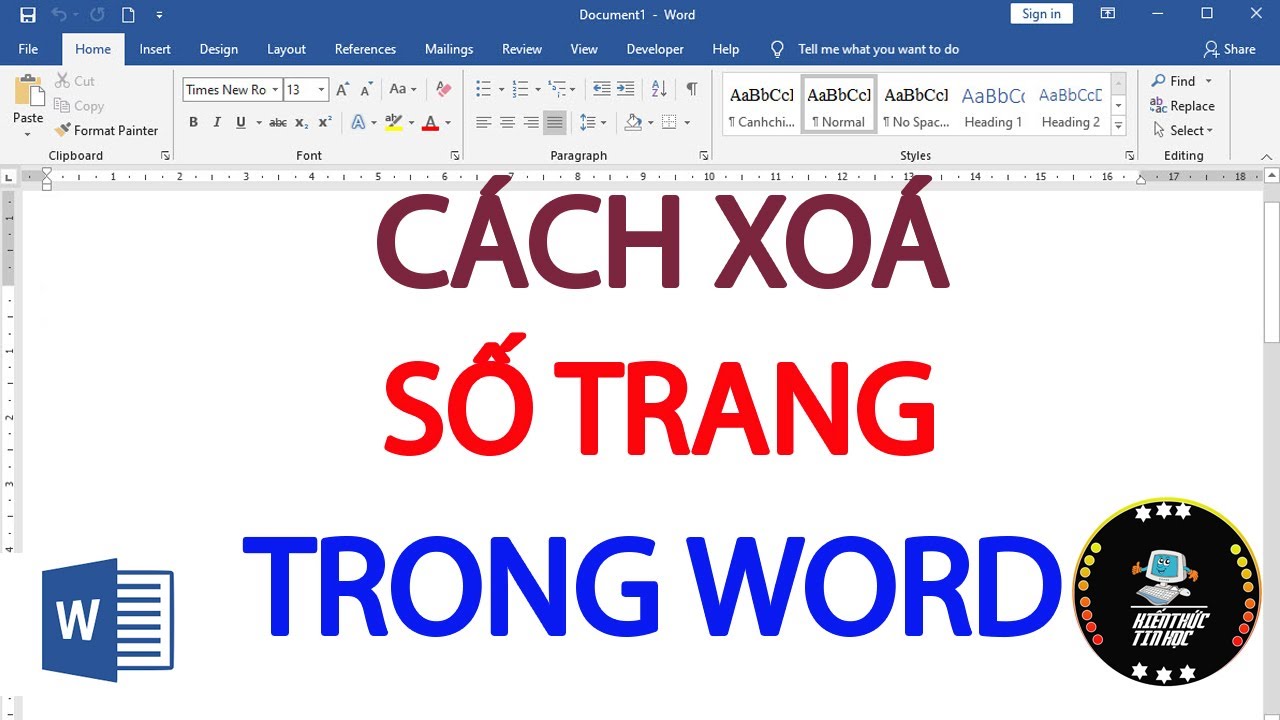Open the Select dropdown in Editing
The image size is (1280, 720).
pyautogui.click(x=1183, y=130)
